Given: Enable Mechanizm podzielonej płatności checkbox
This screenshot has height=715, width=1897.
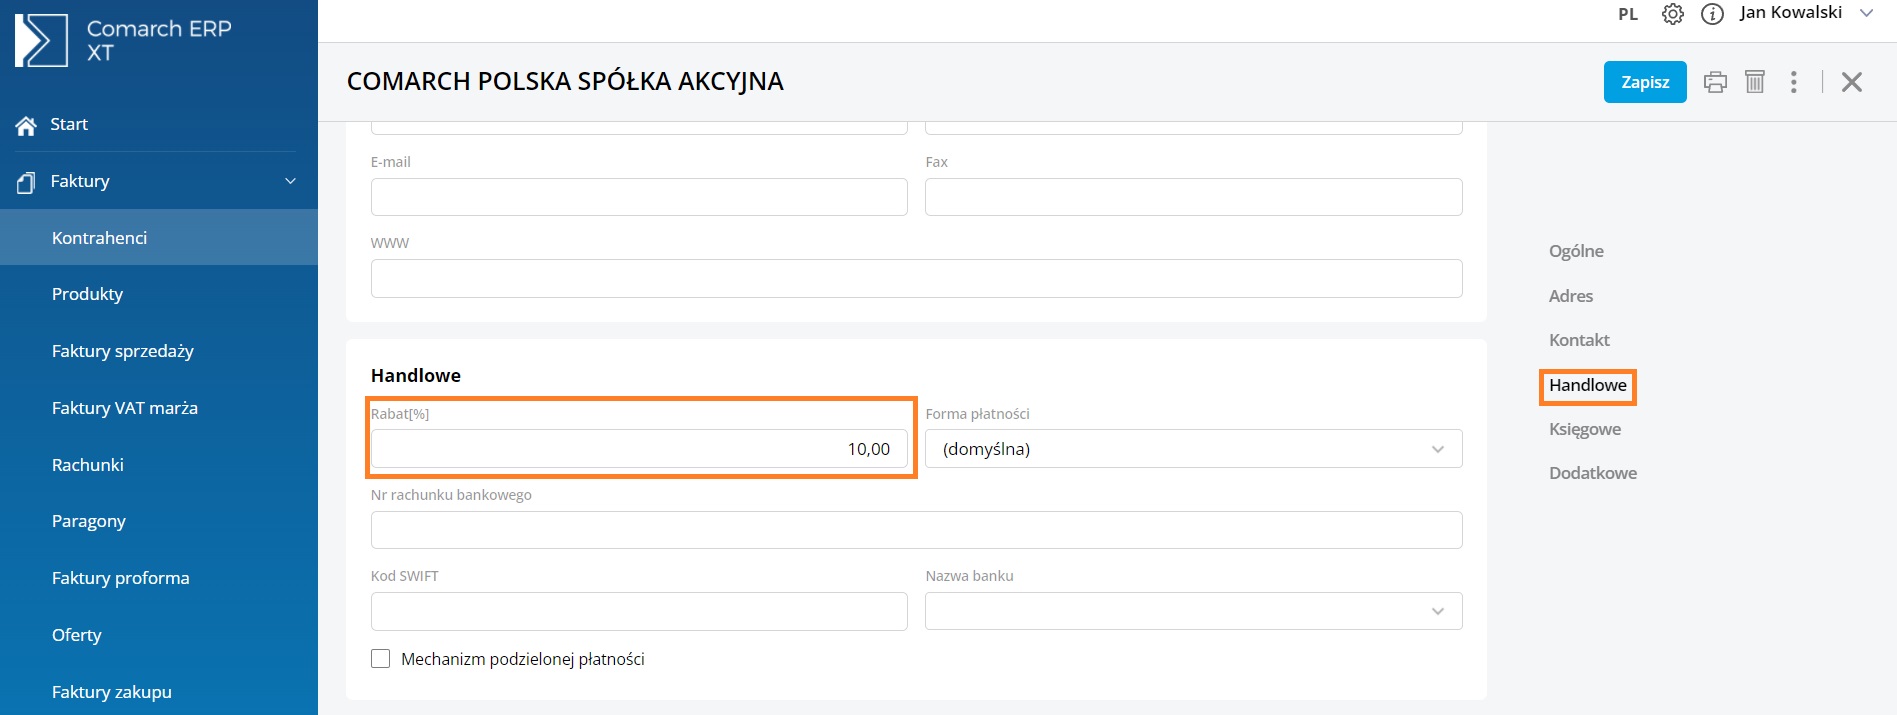Looking at the screenshot, I should [x=380, y=659].
